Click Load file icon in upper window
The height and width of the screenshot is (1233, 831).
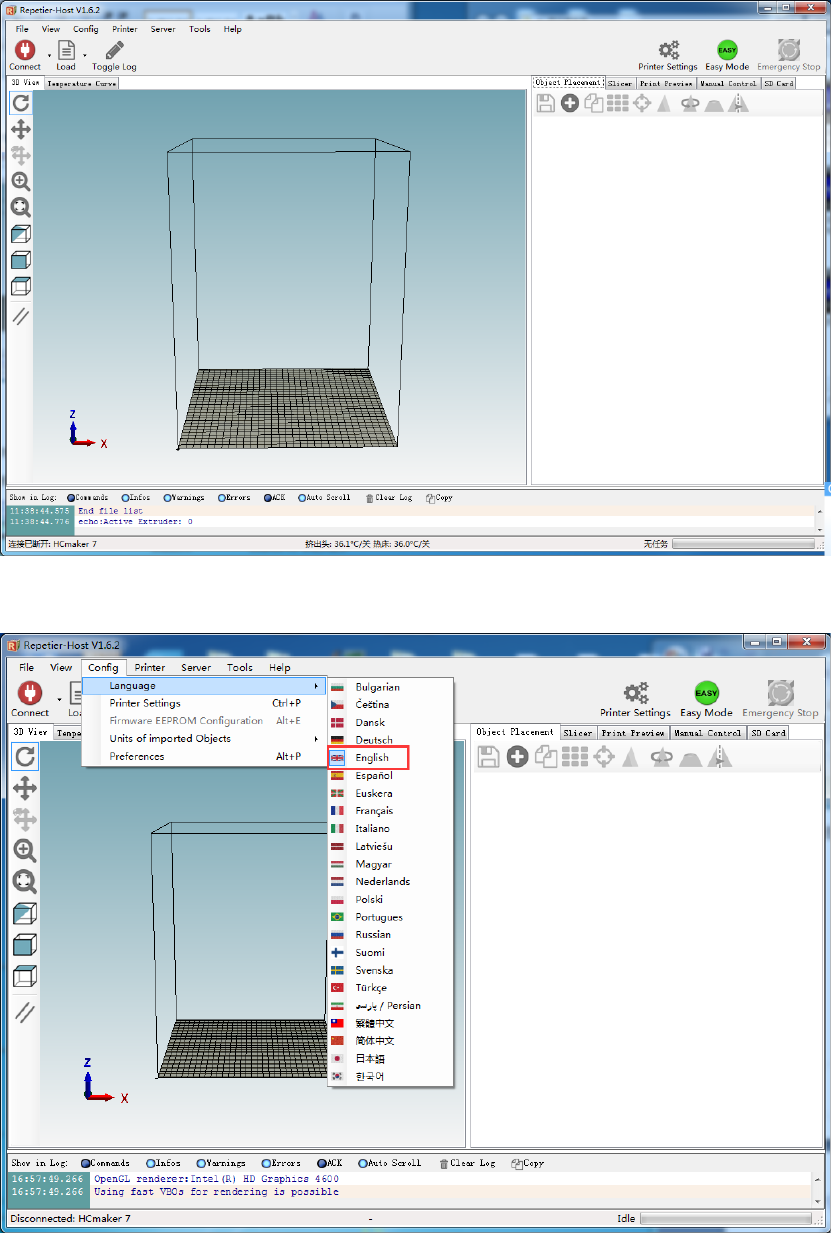pos(66,50)
